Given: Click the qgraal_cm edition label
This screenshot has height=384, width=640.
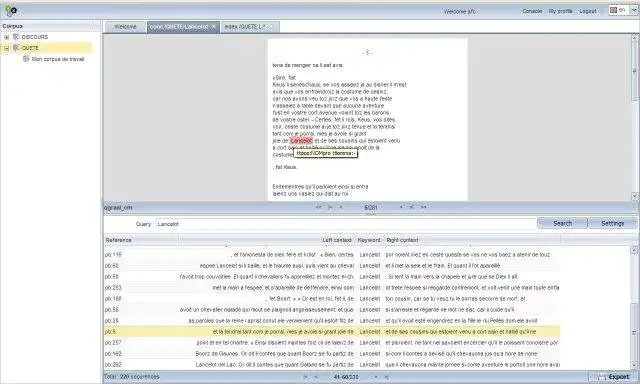Looking at the screenshot, I should click(x=118, y=207).
